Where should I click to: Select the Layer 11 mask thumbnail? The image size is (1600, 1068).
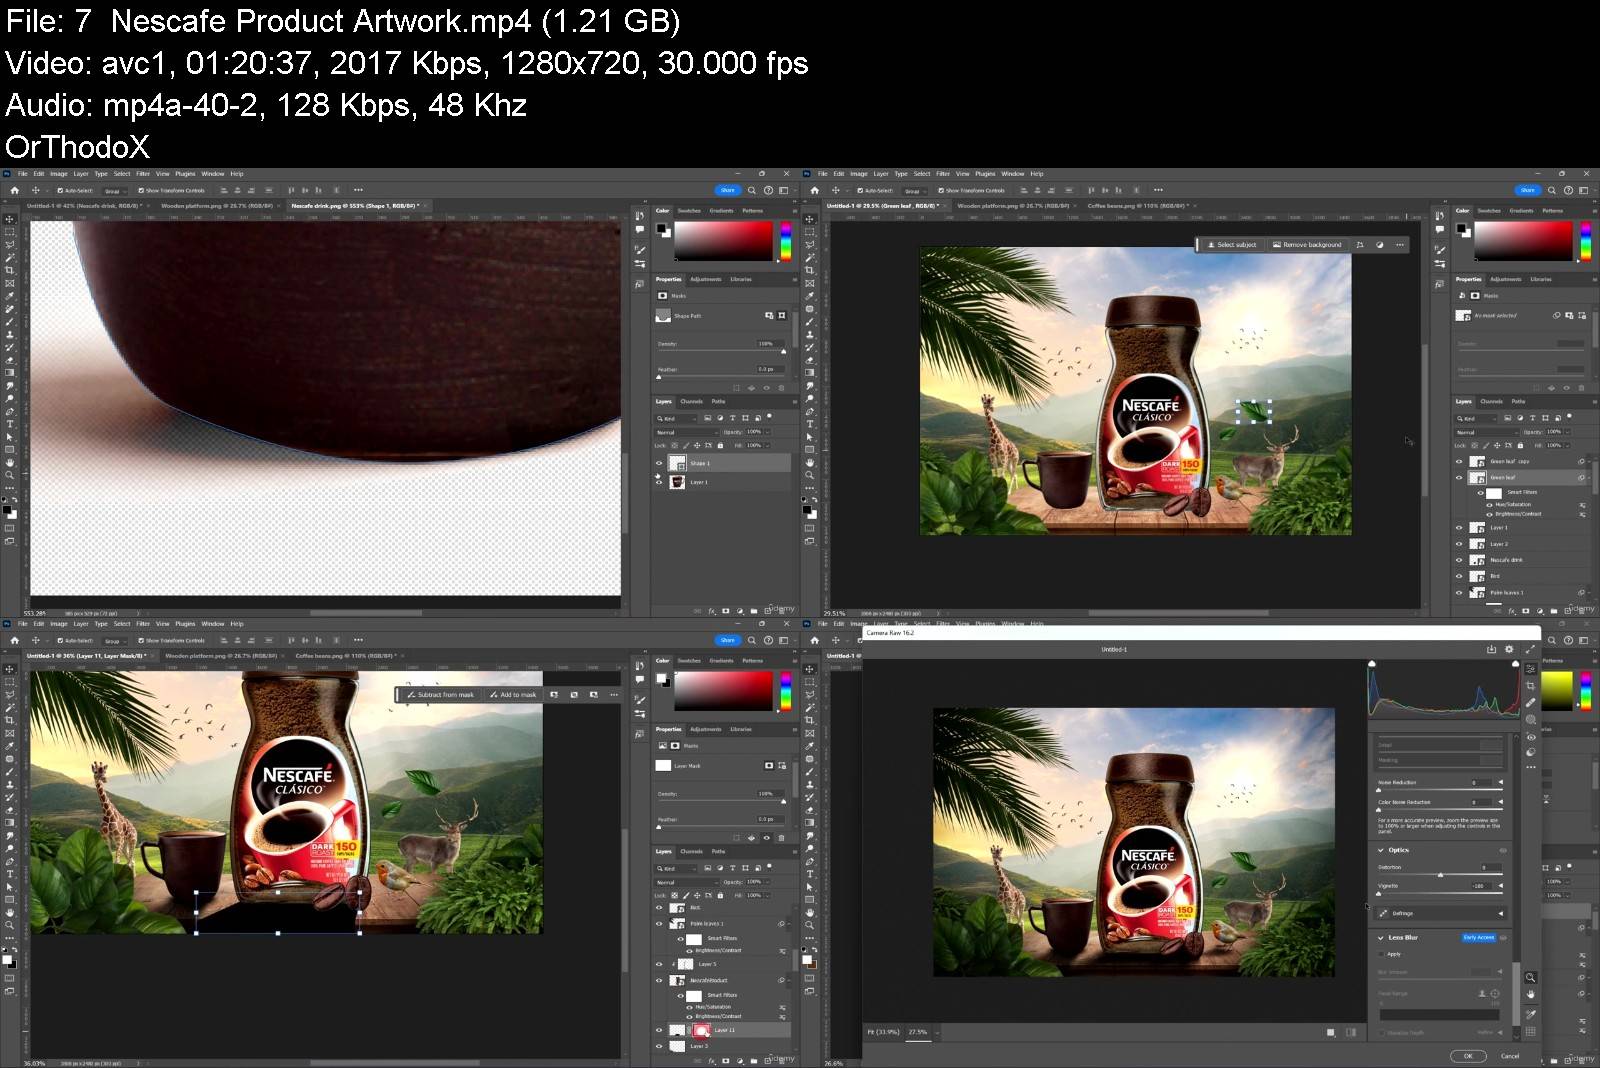pos(702,1029)
